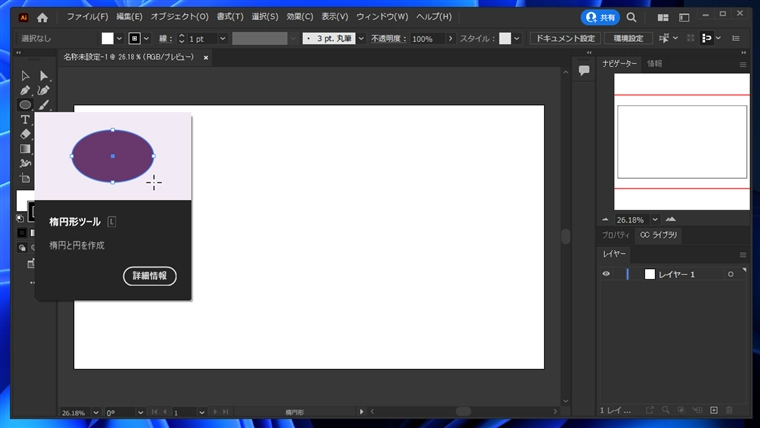Expand the stroke color dropdown arrow
Image resolution: width=760 pixels, height=428 pixels.
click(x=146, y=38)
